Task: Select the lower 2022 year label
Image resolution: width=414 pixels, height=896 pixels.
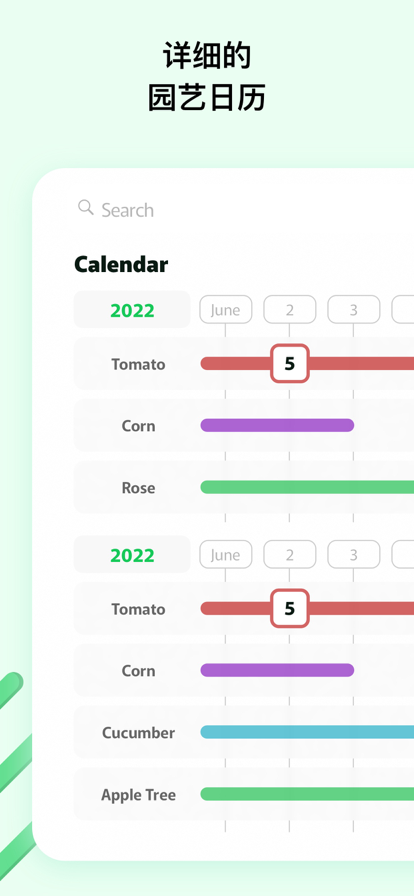Action: 132,555
